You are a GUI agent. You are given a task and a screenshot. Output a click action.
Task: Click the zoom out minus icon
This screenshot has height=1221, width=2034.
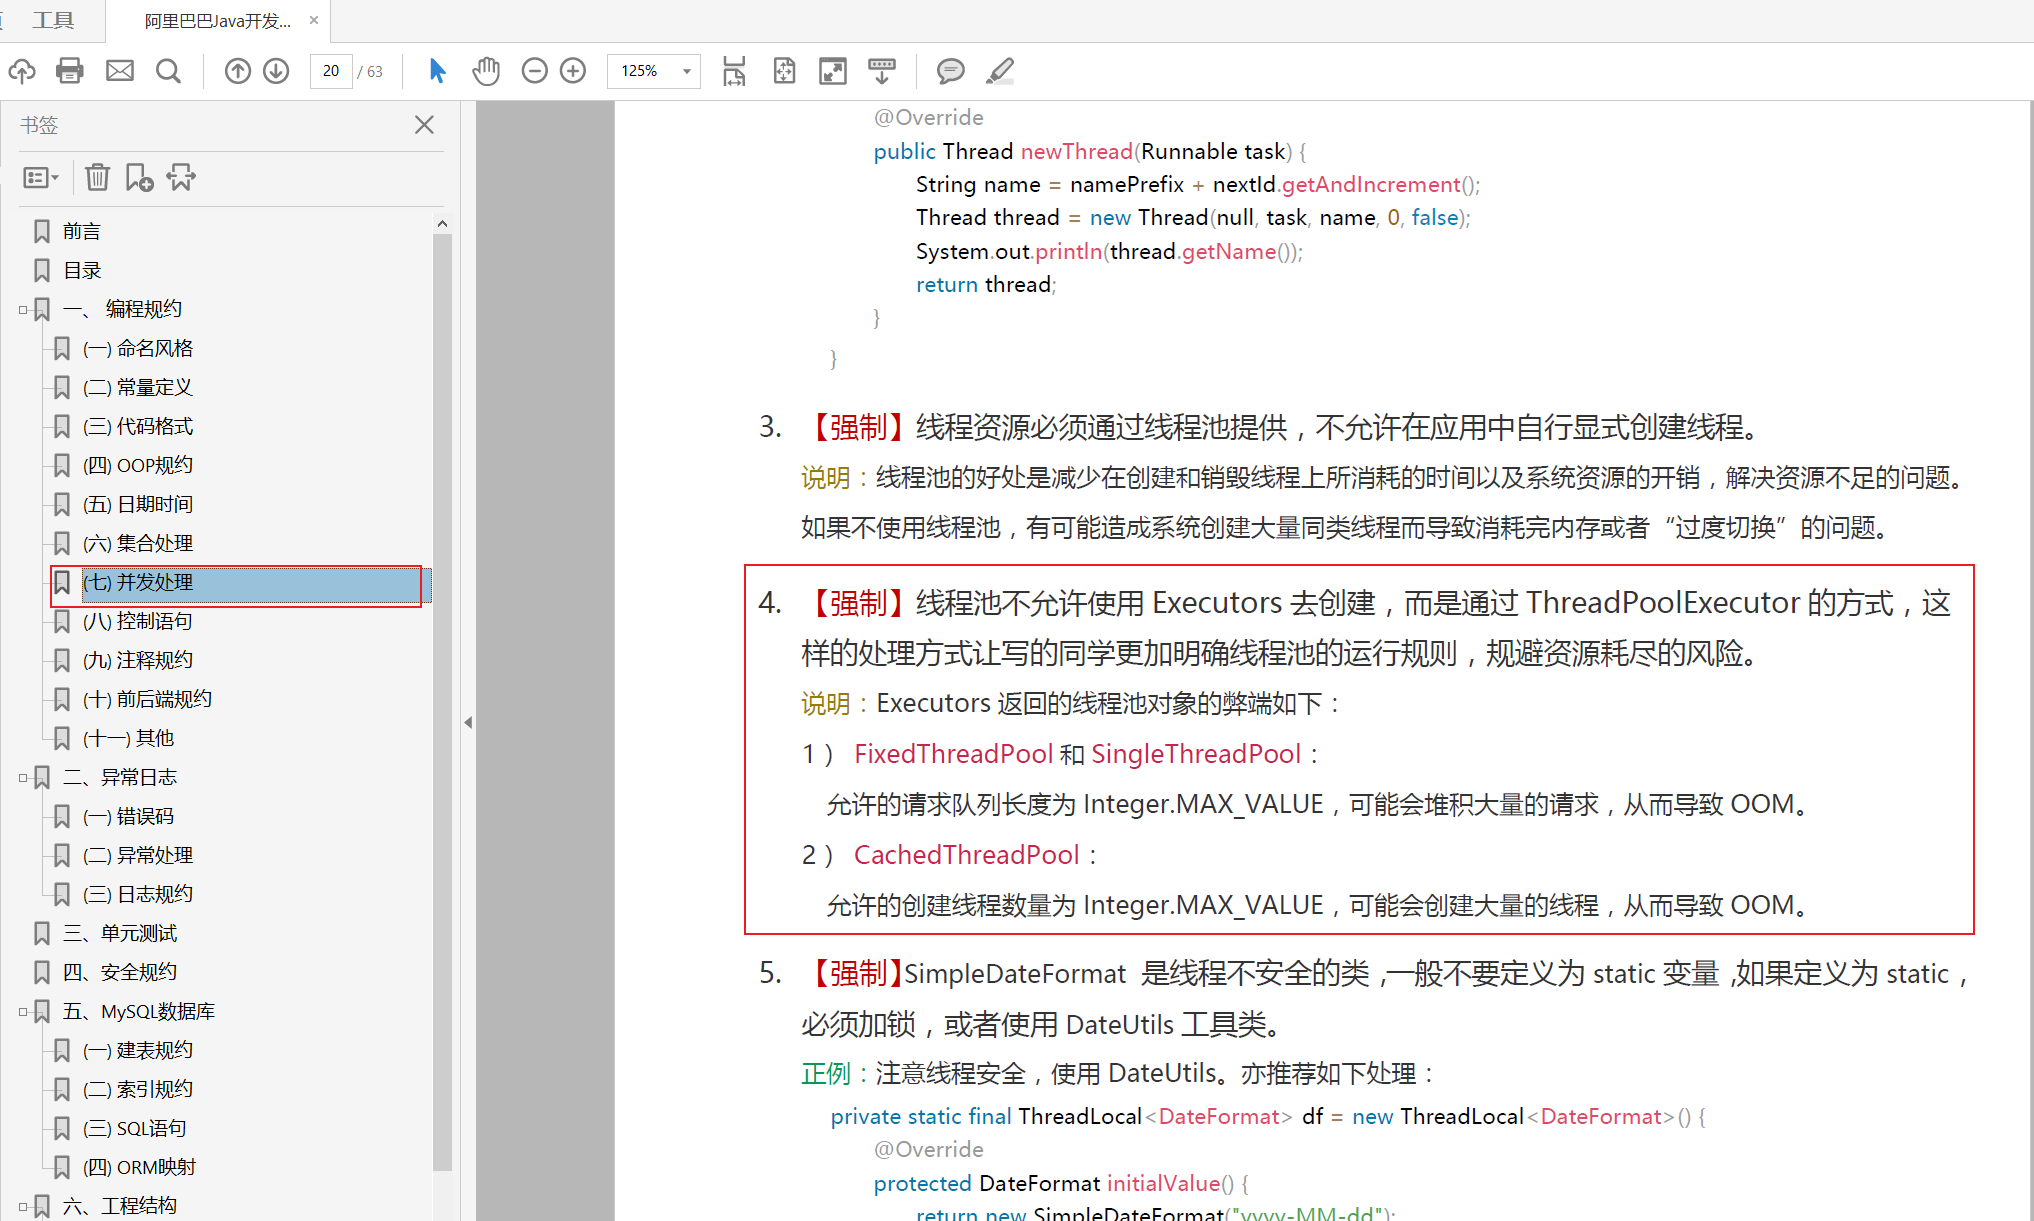pos(535,71)
